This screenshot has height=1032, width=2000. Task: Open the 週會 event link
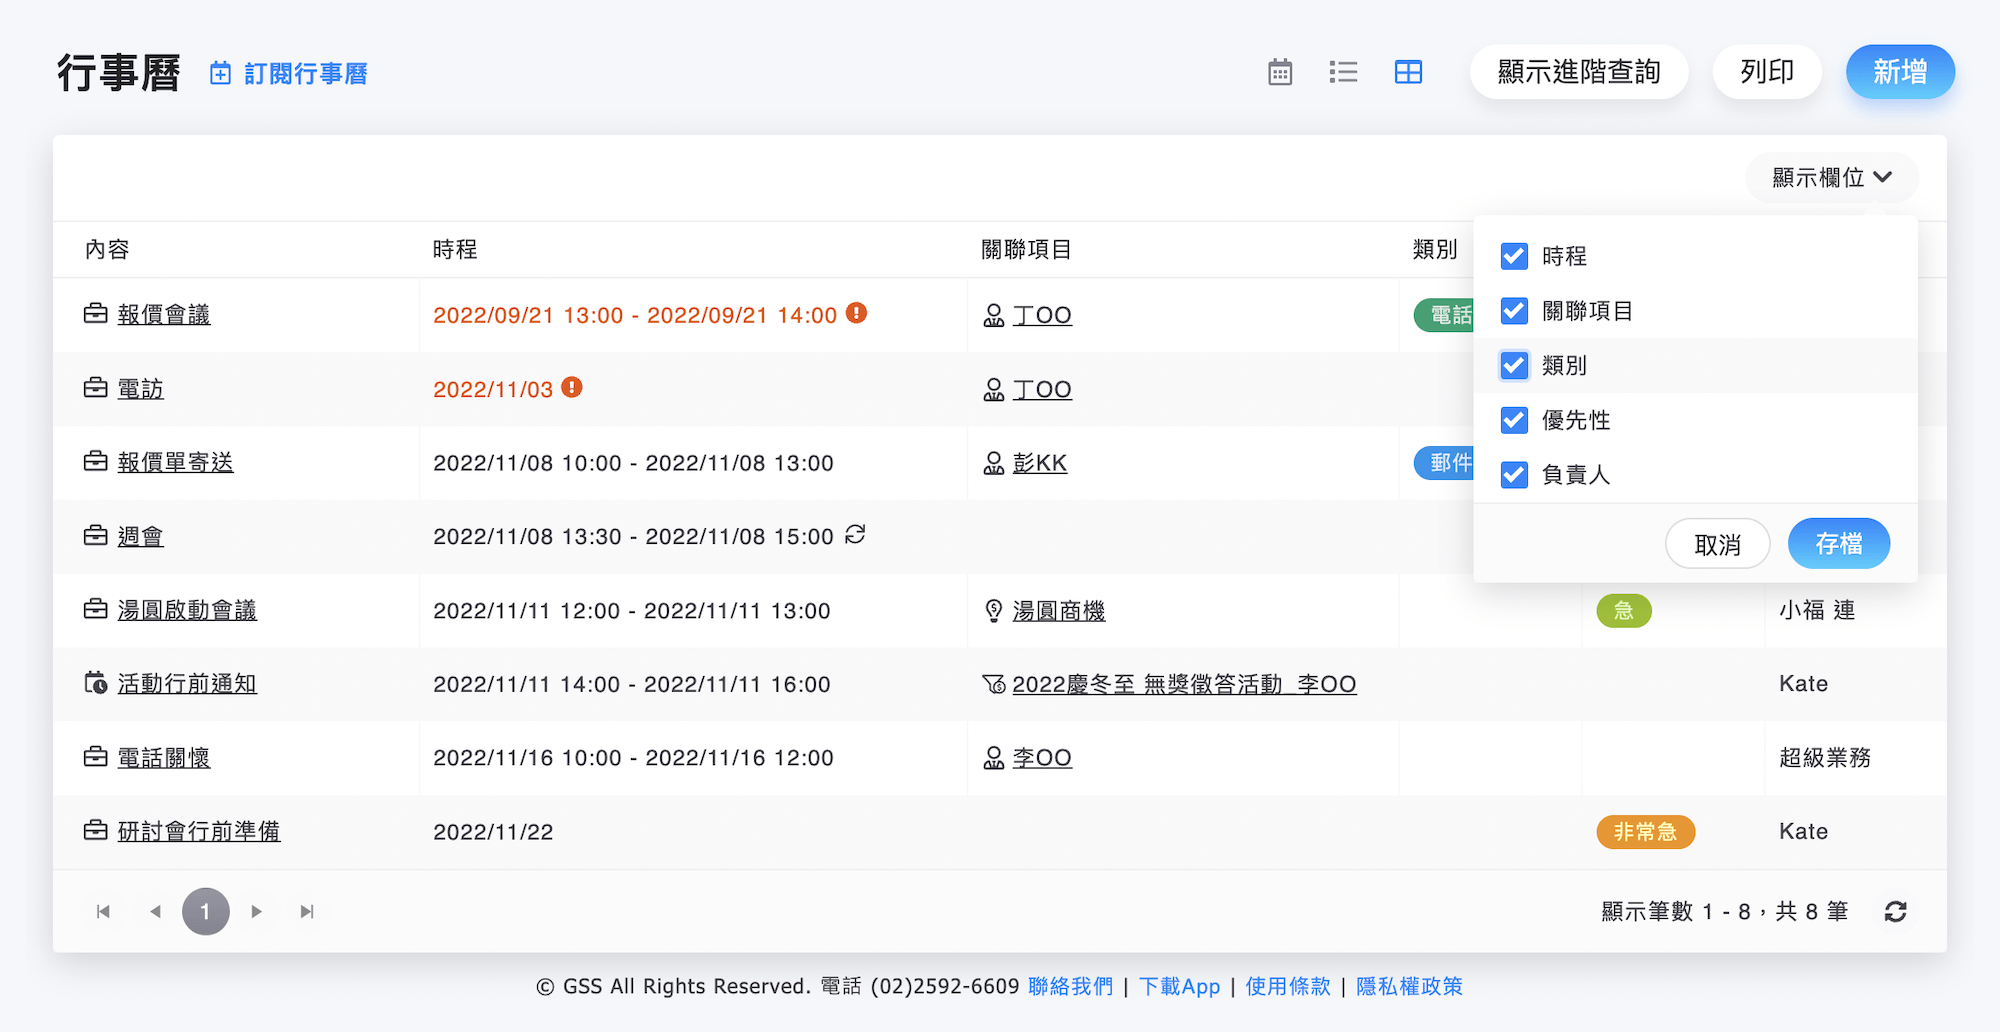coord(140,536)
